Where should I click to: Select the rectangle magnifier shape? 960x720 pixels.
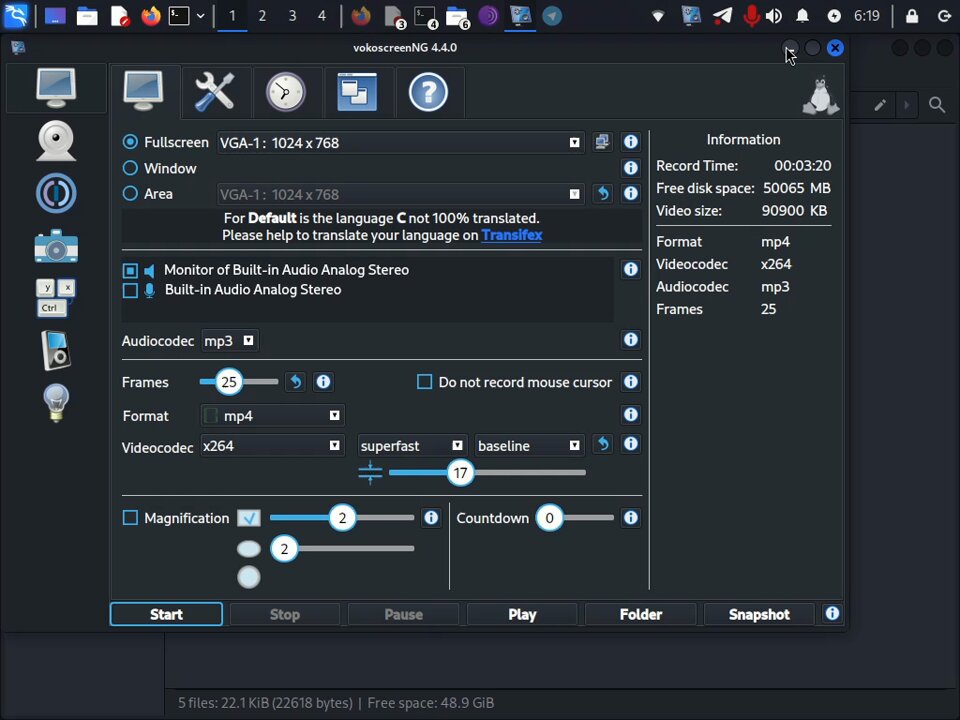[249, 518]
